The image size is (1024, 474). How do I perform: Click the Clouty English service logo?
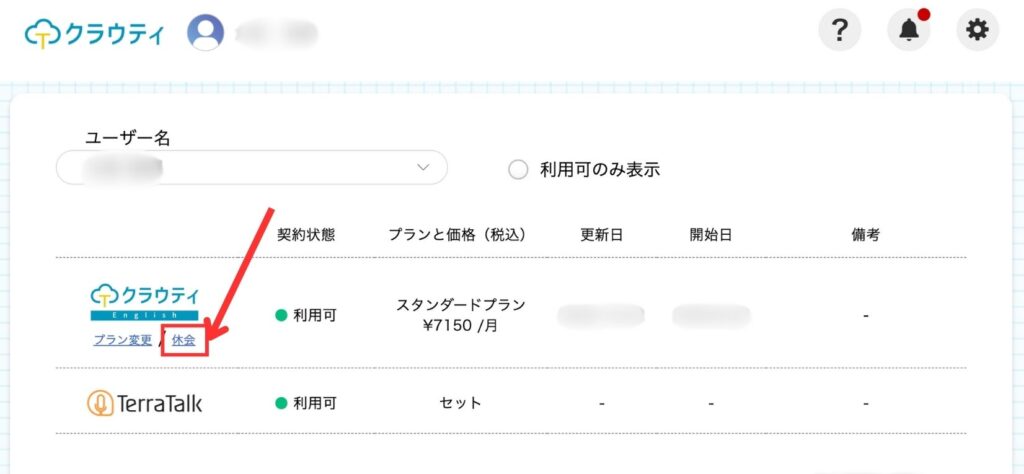(x=144, y=302)
